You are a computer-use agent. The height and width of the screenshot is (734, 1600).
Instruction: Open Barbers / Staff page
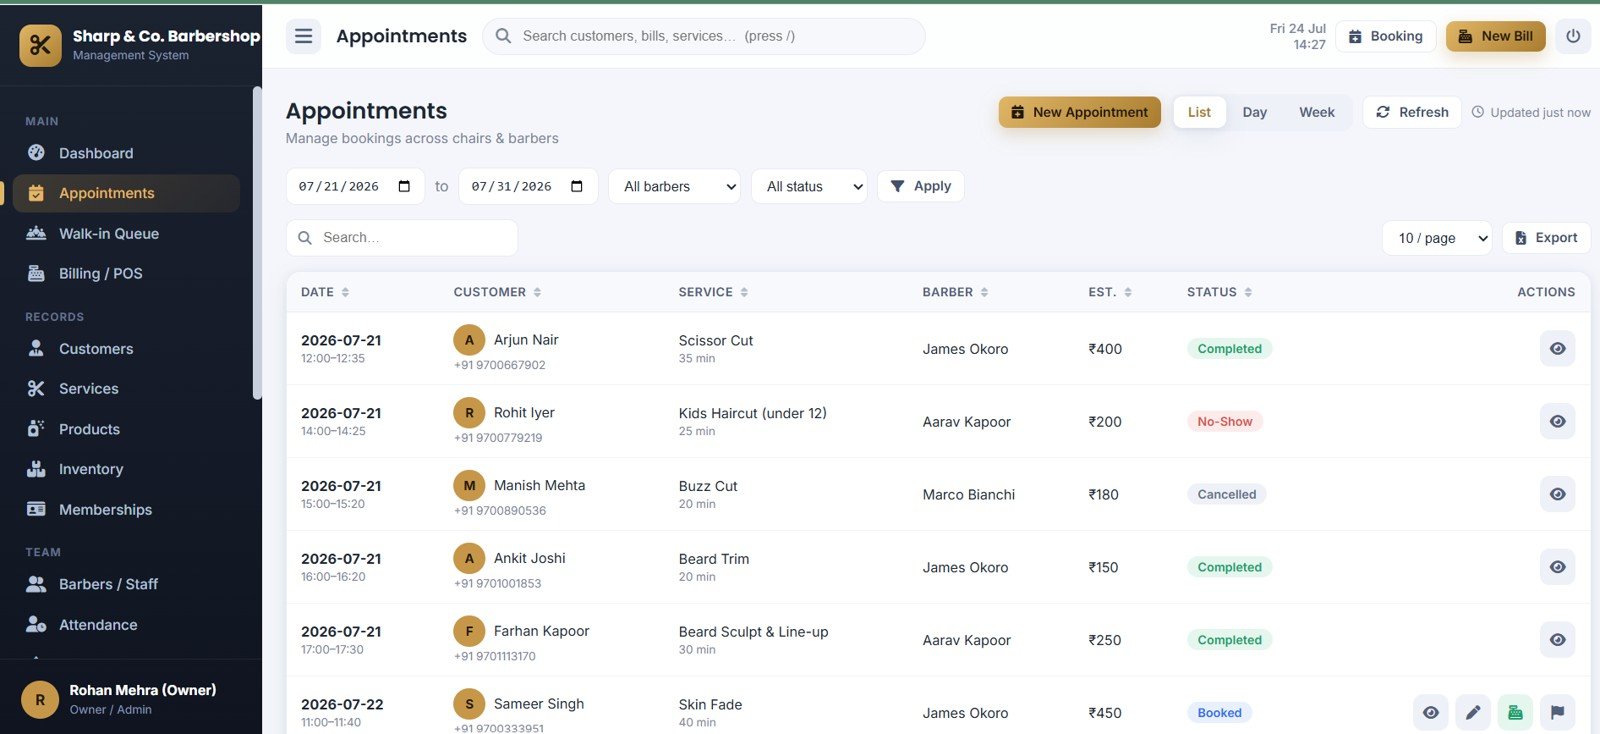[126, 584]
